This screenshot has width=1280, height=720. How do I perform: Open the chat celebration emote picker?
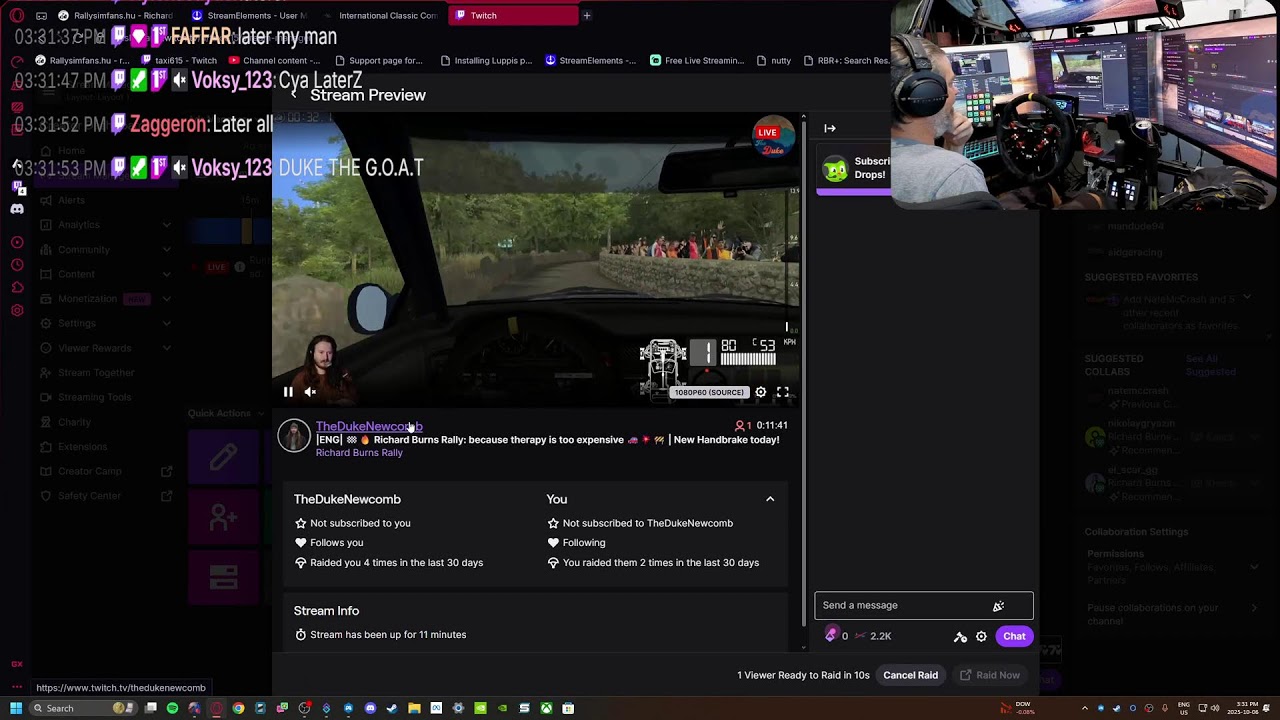click(998, 606)
